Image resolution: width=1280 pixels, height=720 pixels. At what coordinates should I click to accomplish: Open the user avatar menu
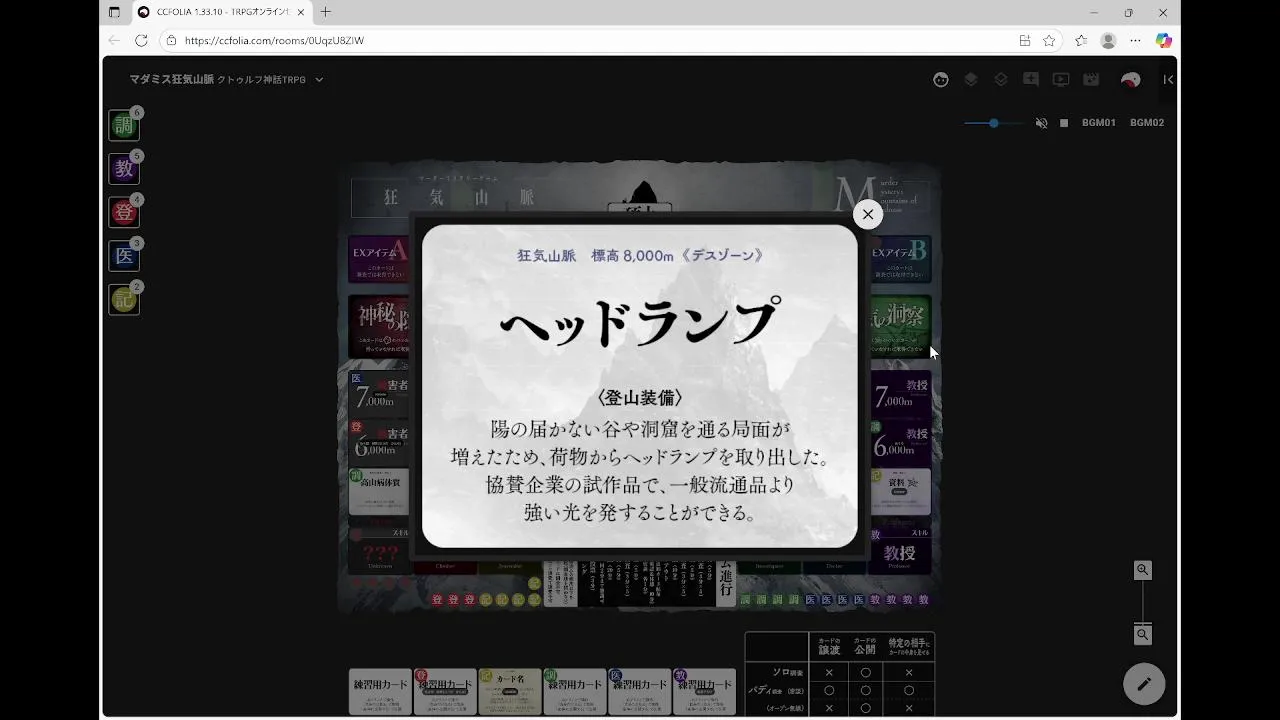(x=1131, y=80)
